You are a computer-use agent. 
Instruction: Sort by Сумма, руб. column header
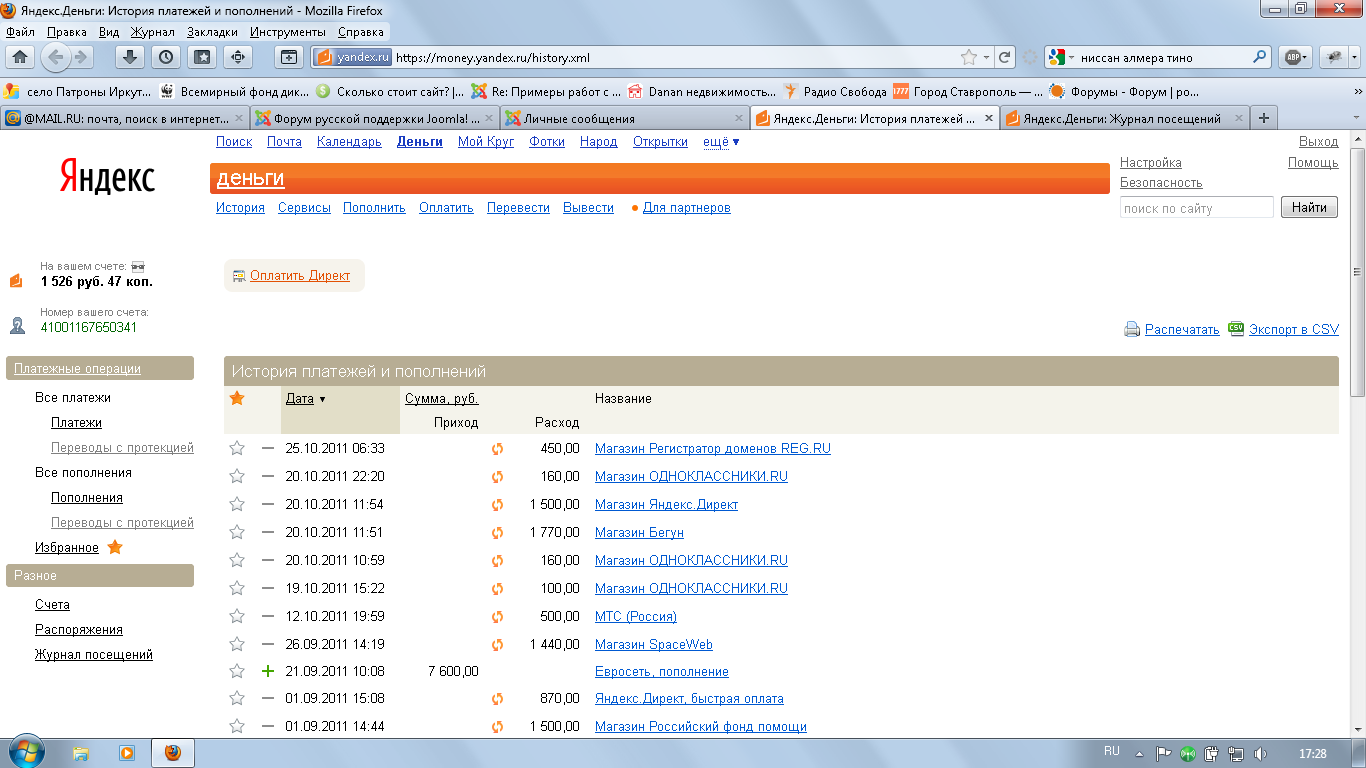(x=442, y=398)
